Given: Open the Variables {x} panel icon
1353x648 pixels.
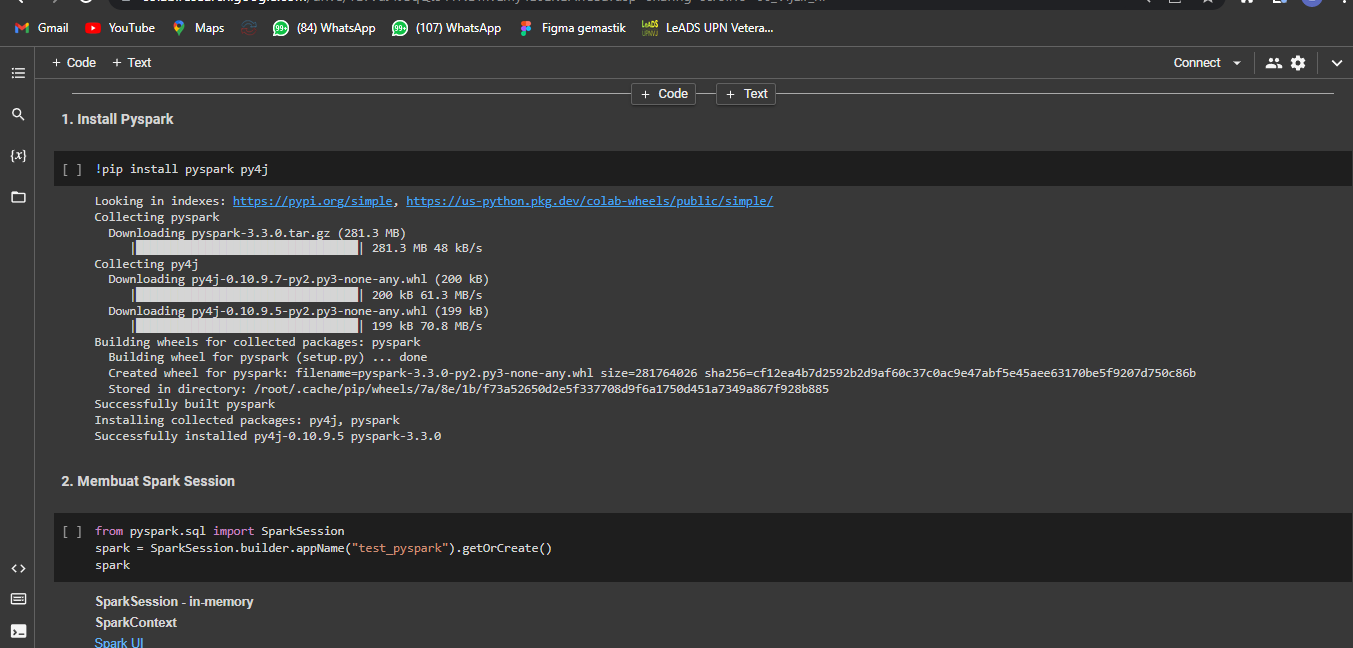Looking at the screenshot, I should [18, 156].
